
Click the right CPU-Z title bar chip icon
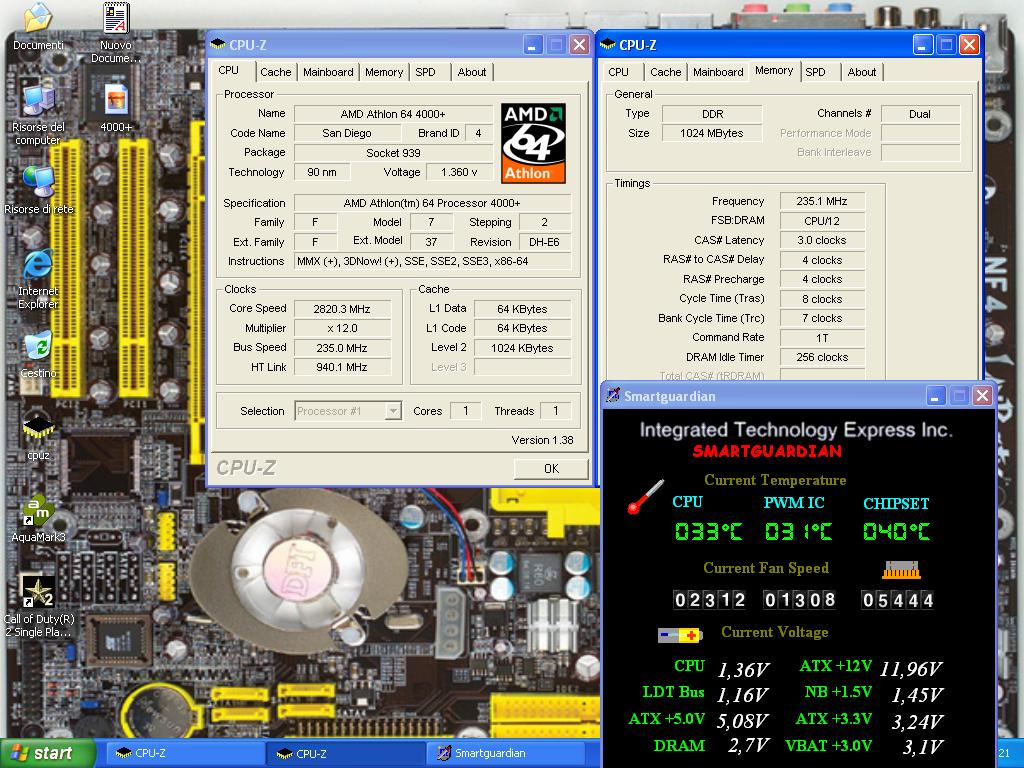tap(607, 44)
